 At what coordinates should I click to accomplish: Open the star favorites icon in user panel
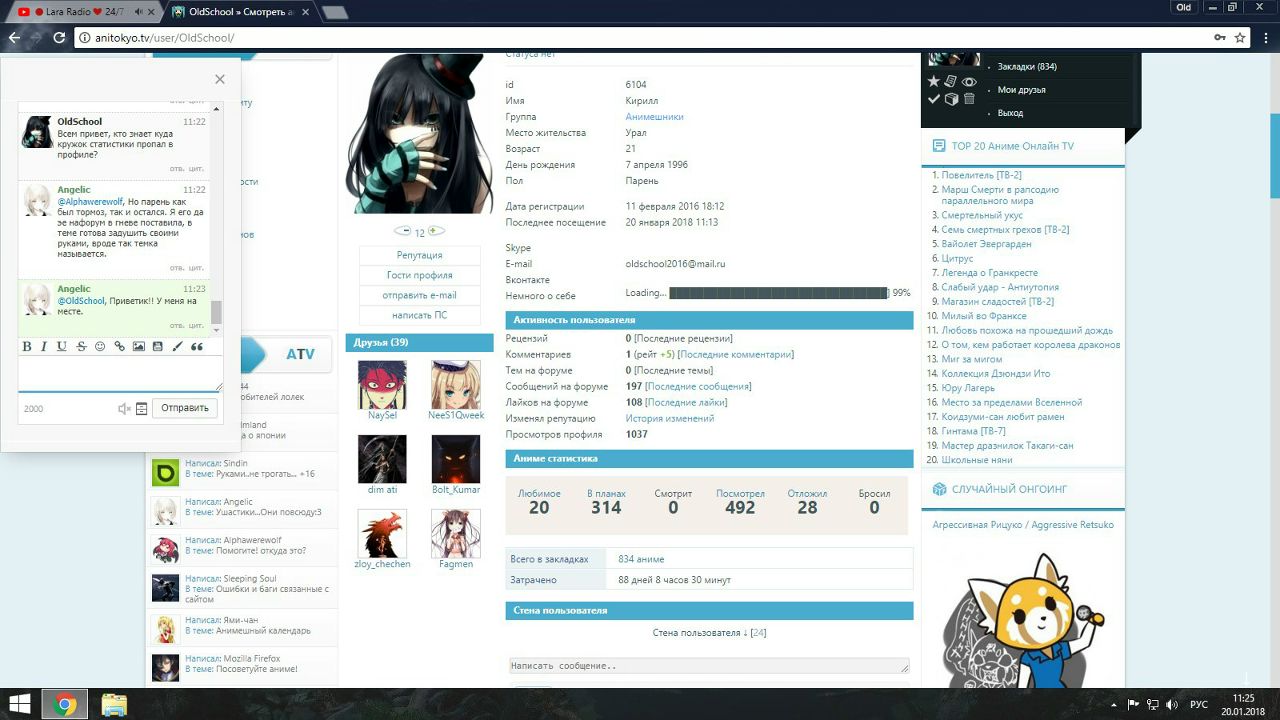coord(934,82)
